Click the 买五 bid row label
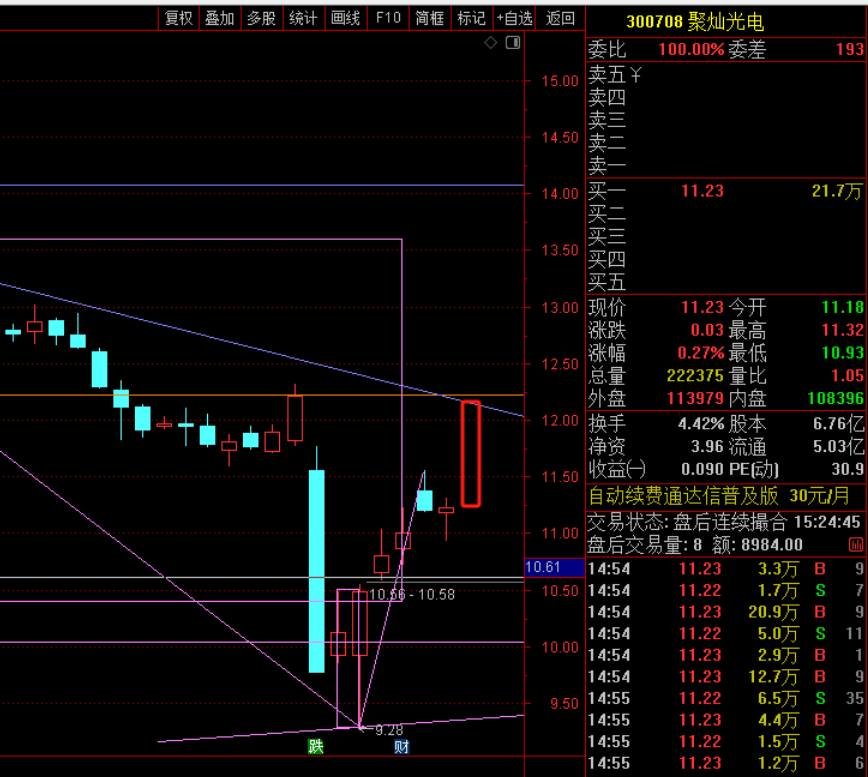This screenshot has height=777, width=868. pos(607,282)
